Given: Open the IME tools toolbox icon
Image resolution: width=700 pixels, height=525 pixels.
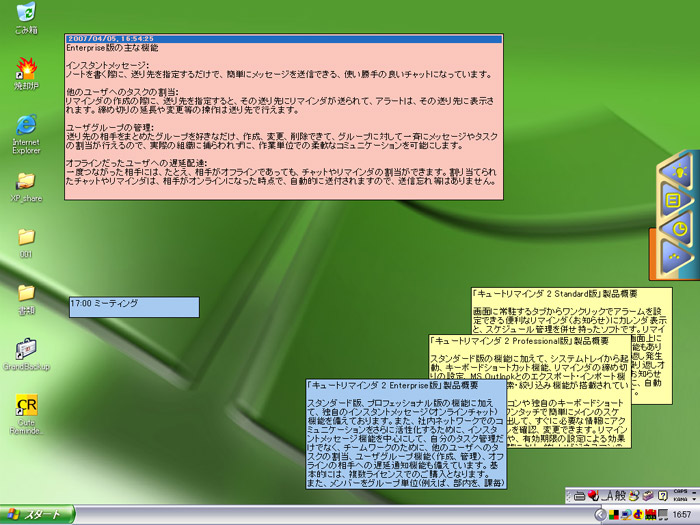Looking at the screenshot, I should pos(648,496).
